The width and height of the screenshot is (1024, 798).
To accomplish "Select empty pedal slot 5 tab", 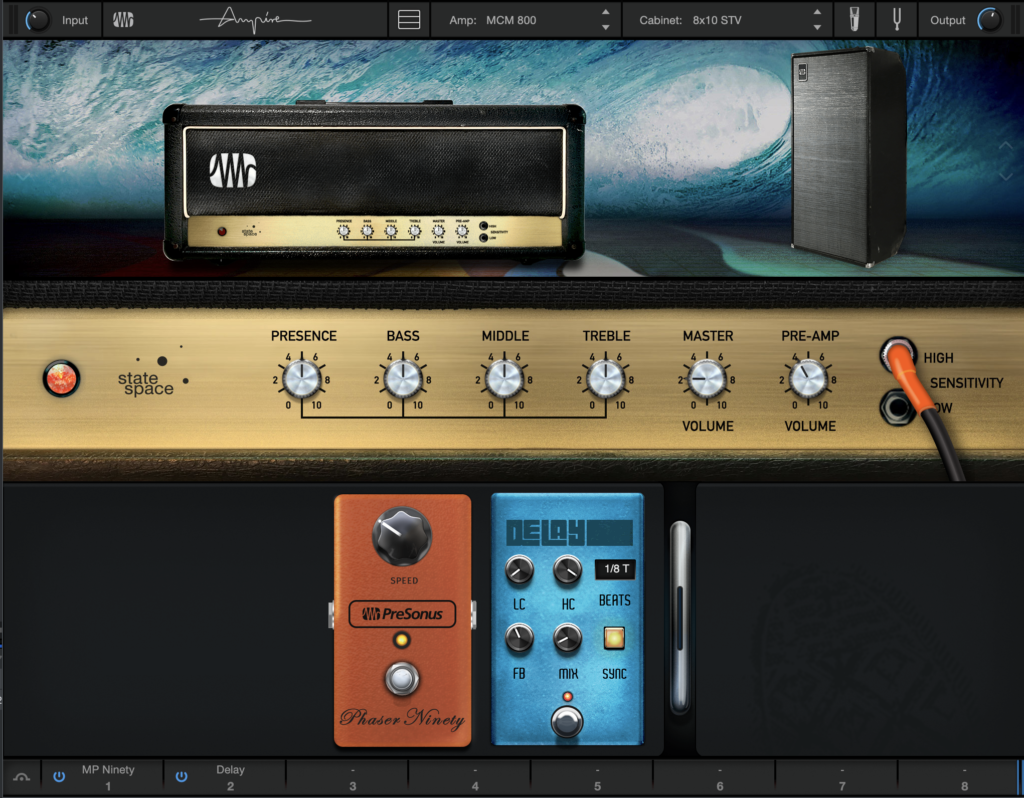I will (x=597, y=777).
